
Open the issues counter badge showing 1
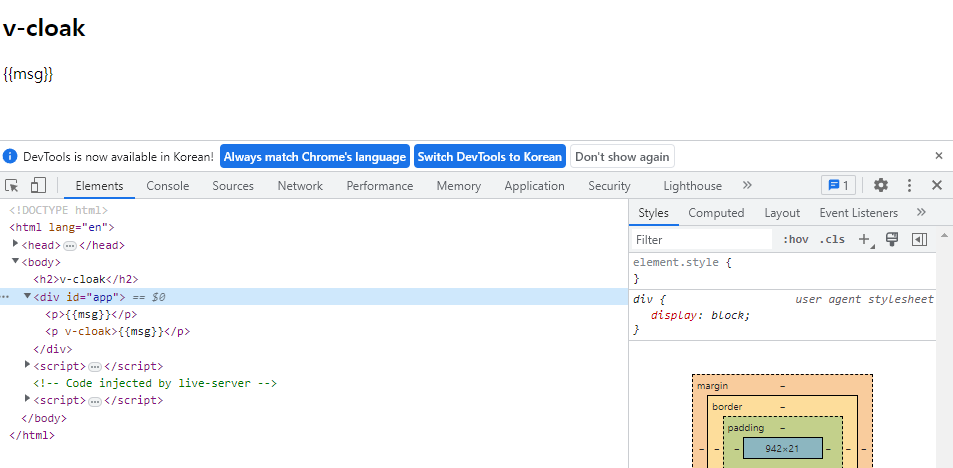point(838,185)
